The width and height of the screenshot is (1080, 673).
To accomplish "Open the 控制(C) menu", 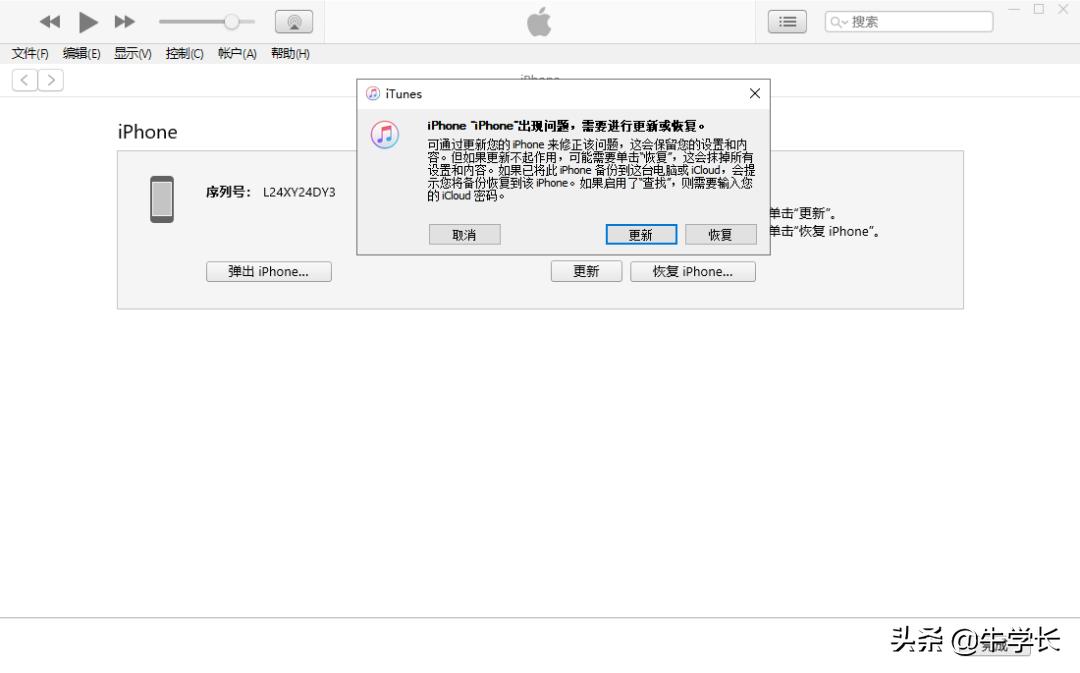I will click(184, 54).
